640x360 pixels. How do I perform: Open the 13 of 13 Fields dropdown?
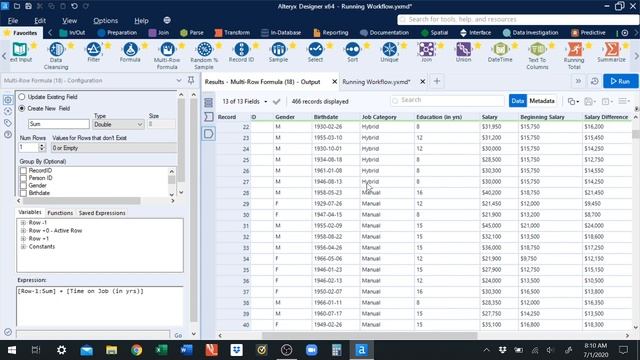coord(244,101)
